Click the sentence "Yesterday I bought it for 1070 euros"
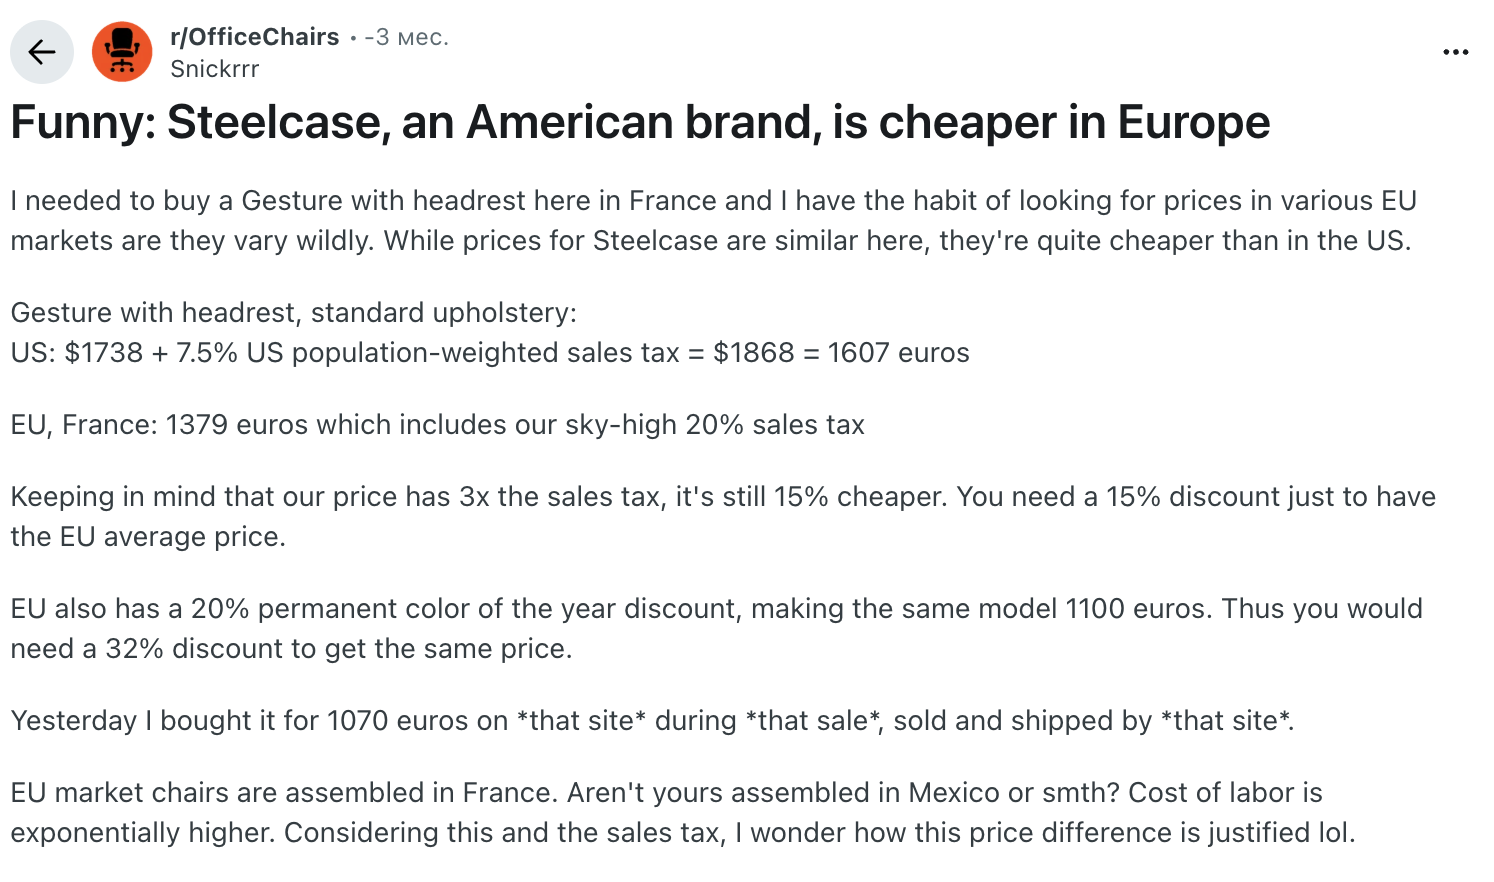This screenshot has width=1494, height=882. [259, 721]
